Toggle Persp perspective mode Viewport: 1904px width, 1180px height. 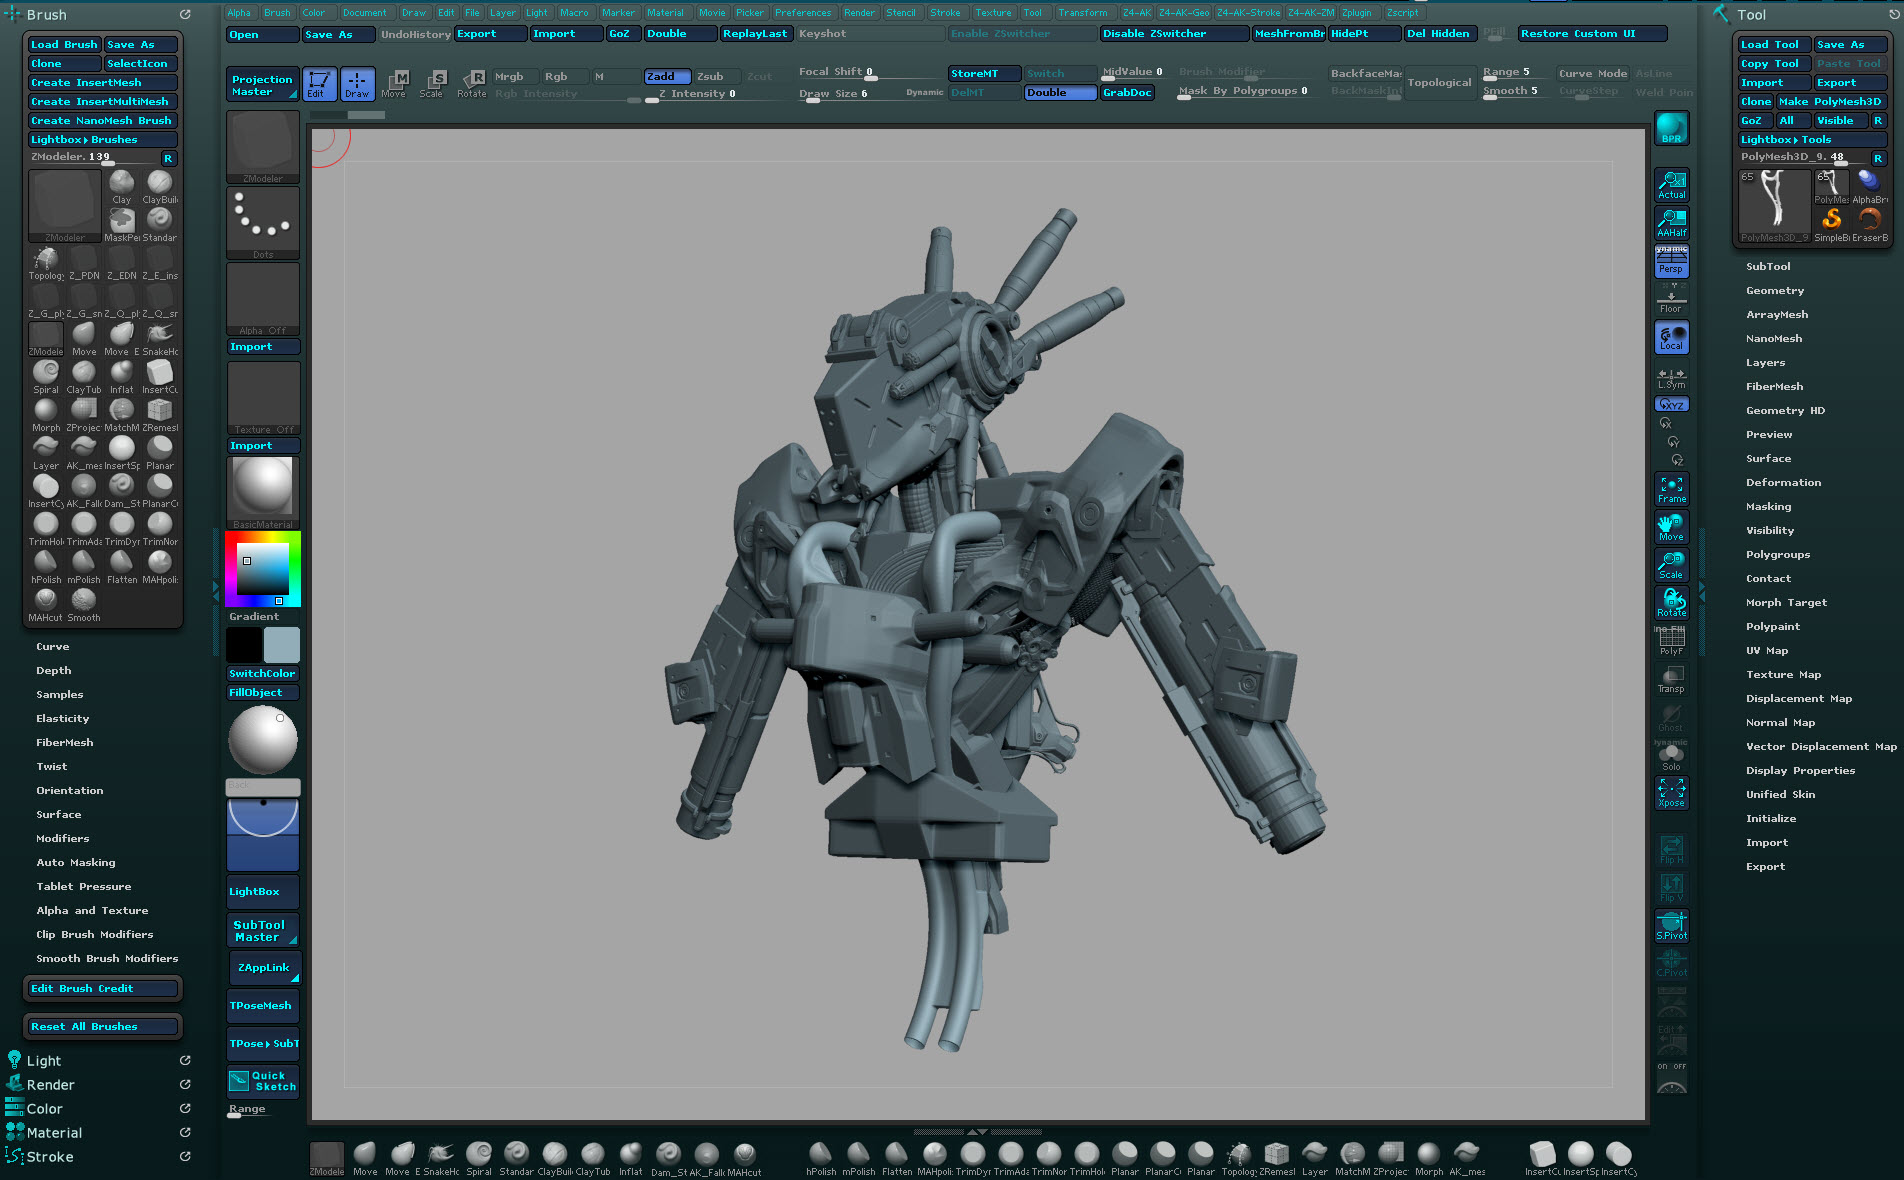[1671, 262]
